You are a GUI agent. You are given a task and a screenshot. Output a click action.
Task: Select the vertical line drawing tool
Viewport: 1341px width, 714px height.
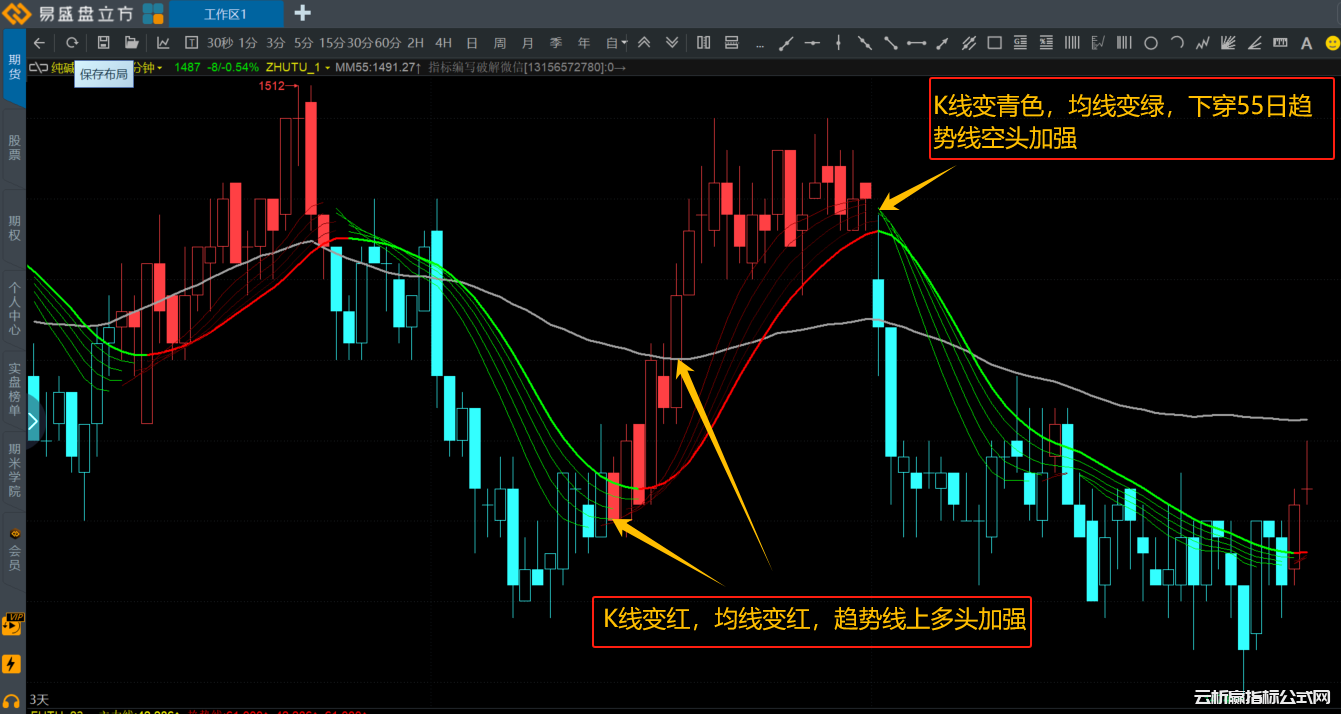[x=838, y=43]
